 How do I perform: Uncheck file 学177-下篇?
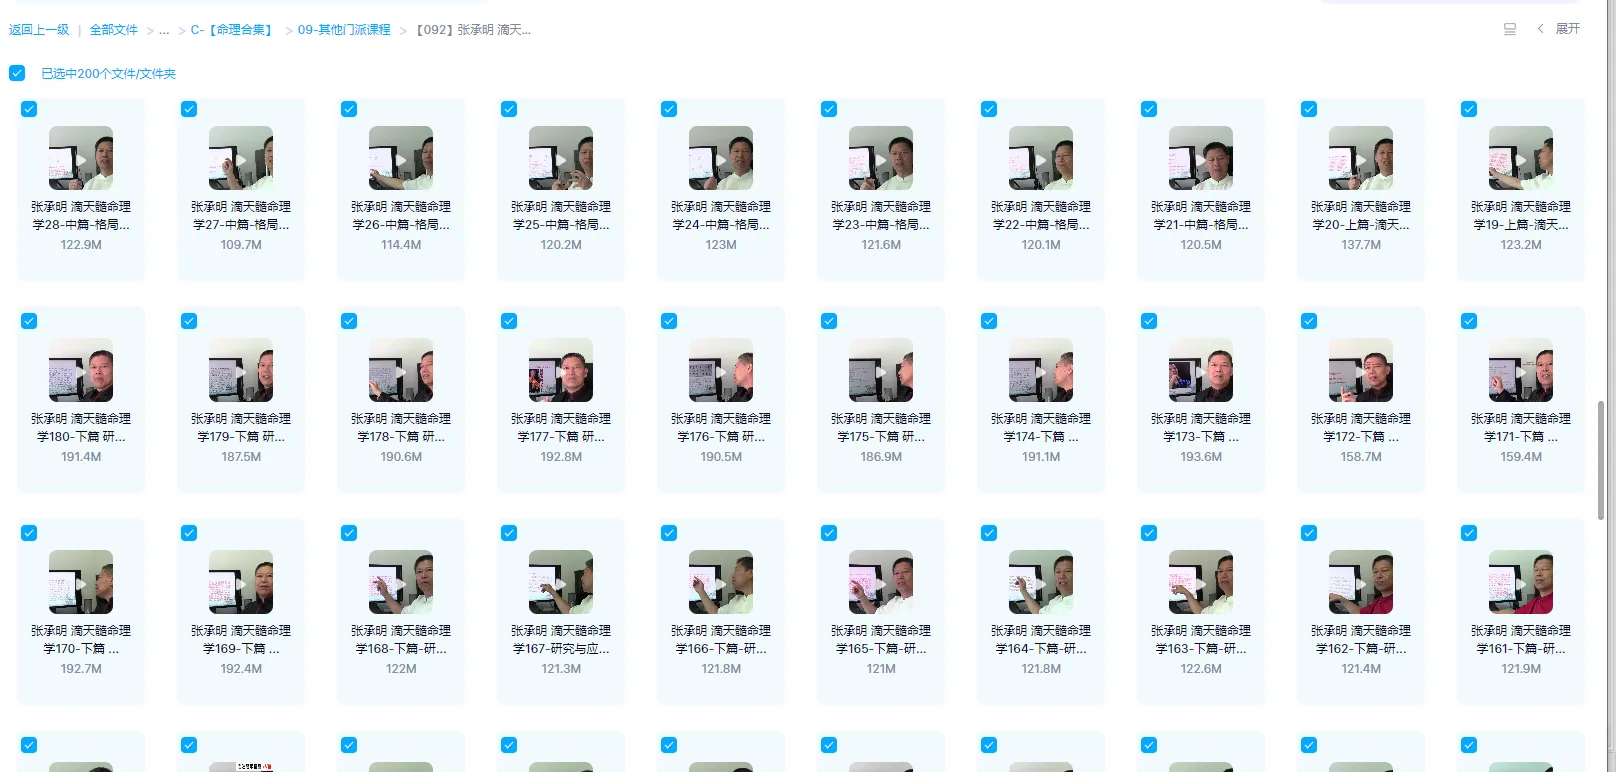(x=509, y=321)
